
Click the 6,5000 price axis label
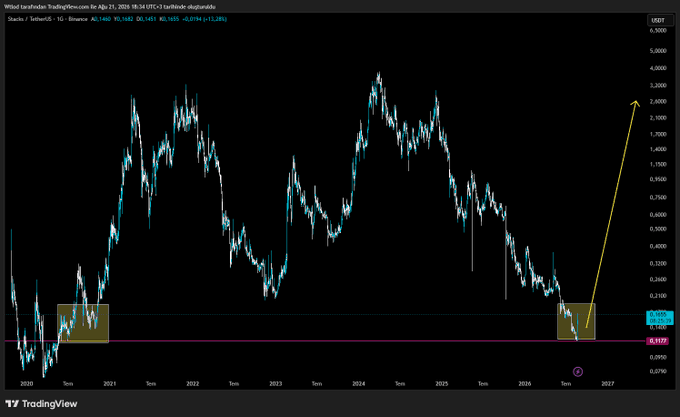click(658, 31)
